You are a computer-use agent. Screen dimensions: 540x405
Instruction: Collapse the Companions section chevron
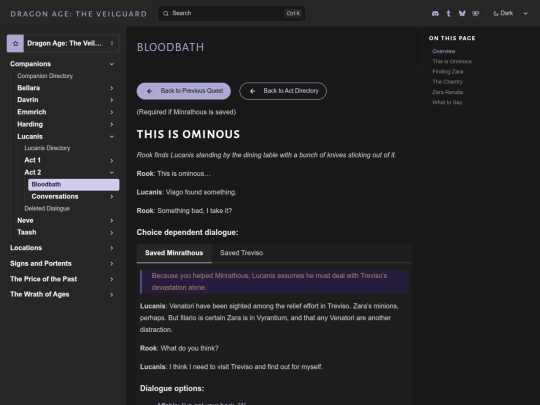click(x=112, y=64)
